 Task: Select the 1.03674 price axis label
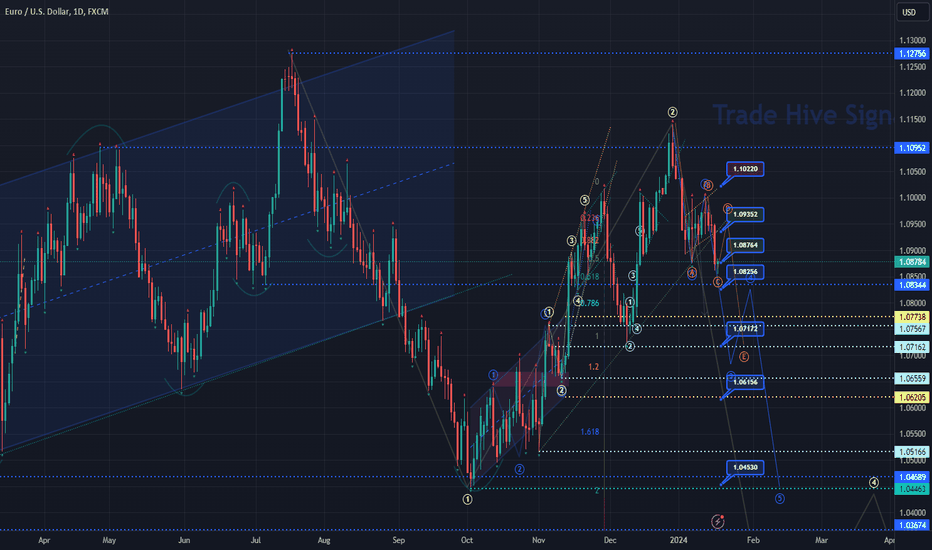(x=912, y=525)
